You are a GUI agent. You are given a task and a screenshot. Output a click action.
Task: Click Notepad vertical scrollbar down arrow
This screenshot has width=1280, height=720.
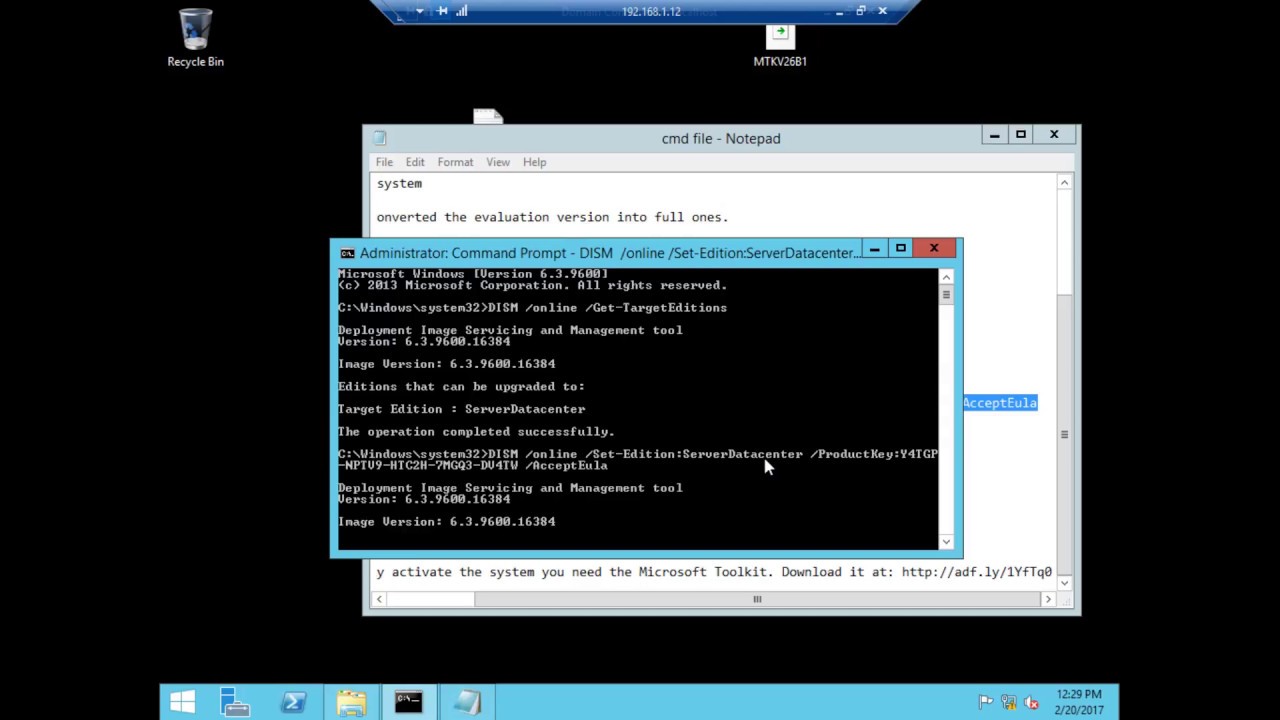[x=1064, y=582]
